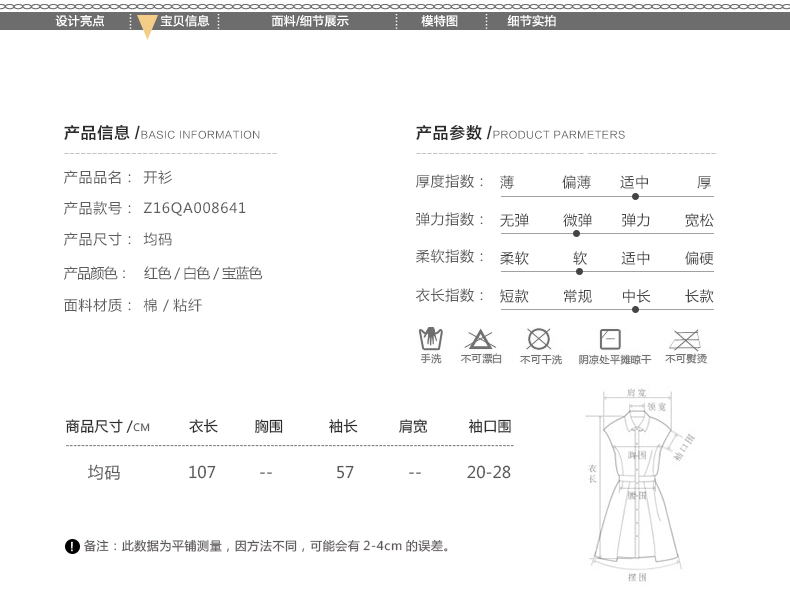Click the warning icon beside 备注
The width and height of the screenshot is (790, 598).
[72, 546]
